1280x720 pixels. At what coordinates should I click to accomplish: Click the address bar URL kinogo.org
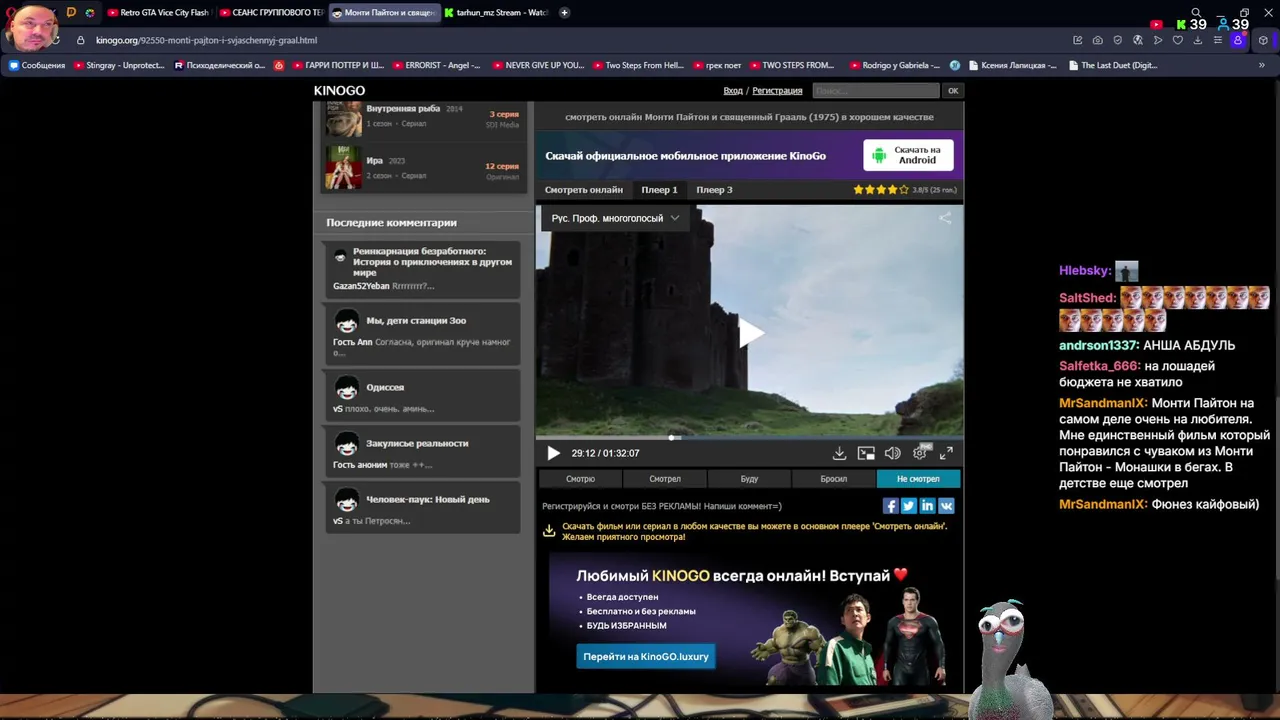pos(206,41)
